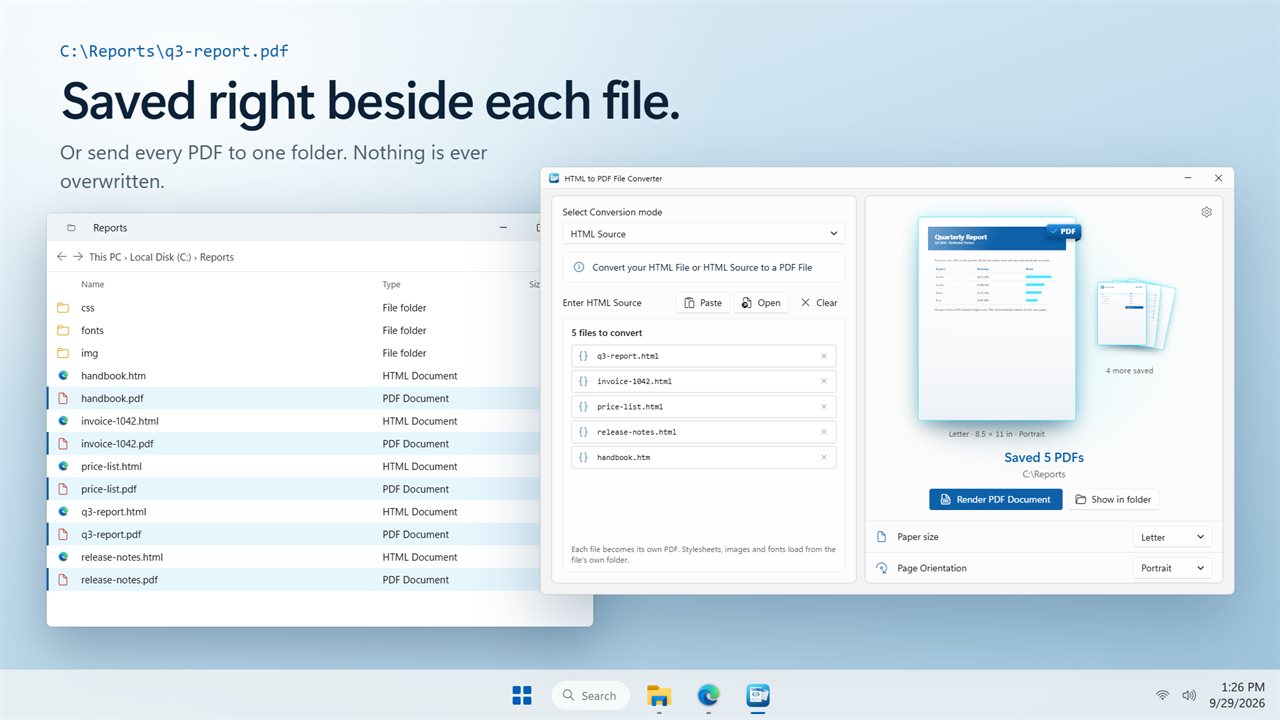Open the converter settings gear
The height and width of the screenshot is (720, 1280).
pyautogui.click(x=1206, y=212)
